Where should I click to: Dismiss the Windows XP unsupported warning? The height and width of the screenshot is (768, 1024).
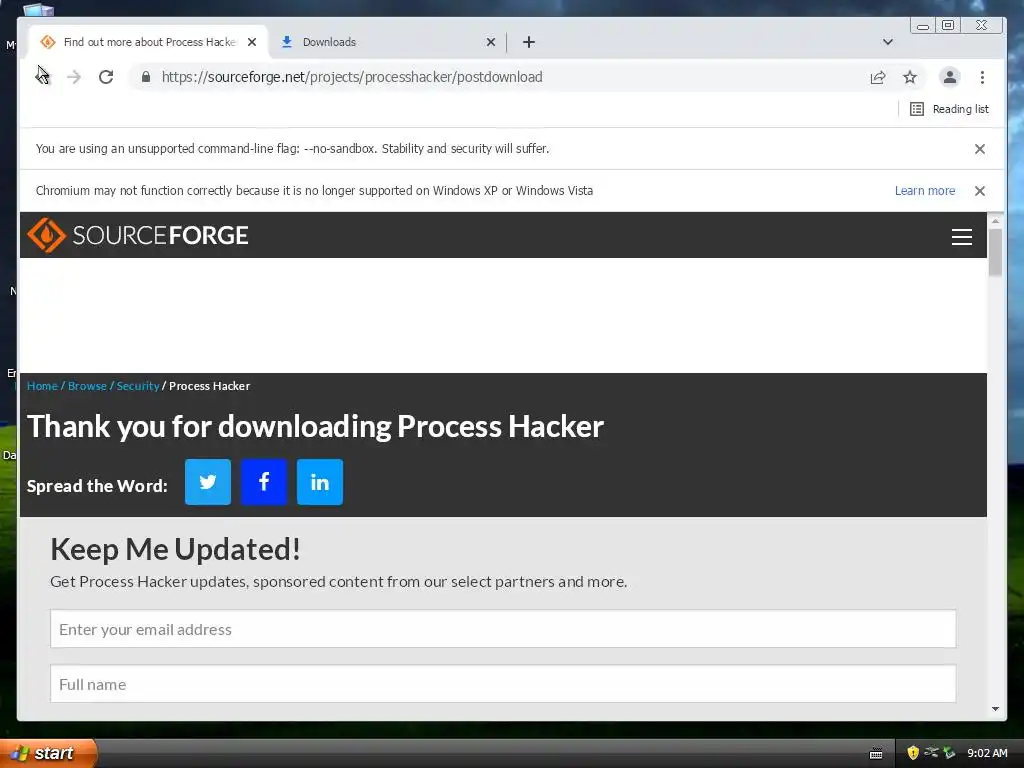pos(980,191)
